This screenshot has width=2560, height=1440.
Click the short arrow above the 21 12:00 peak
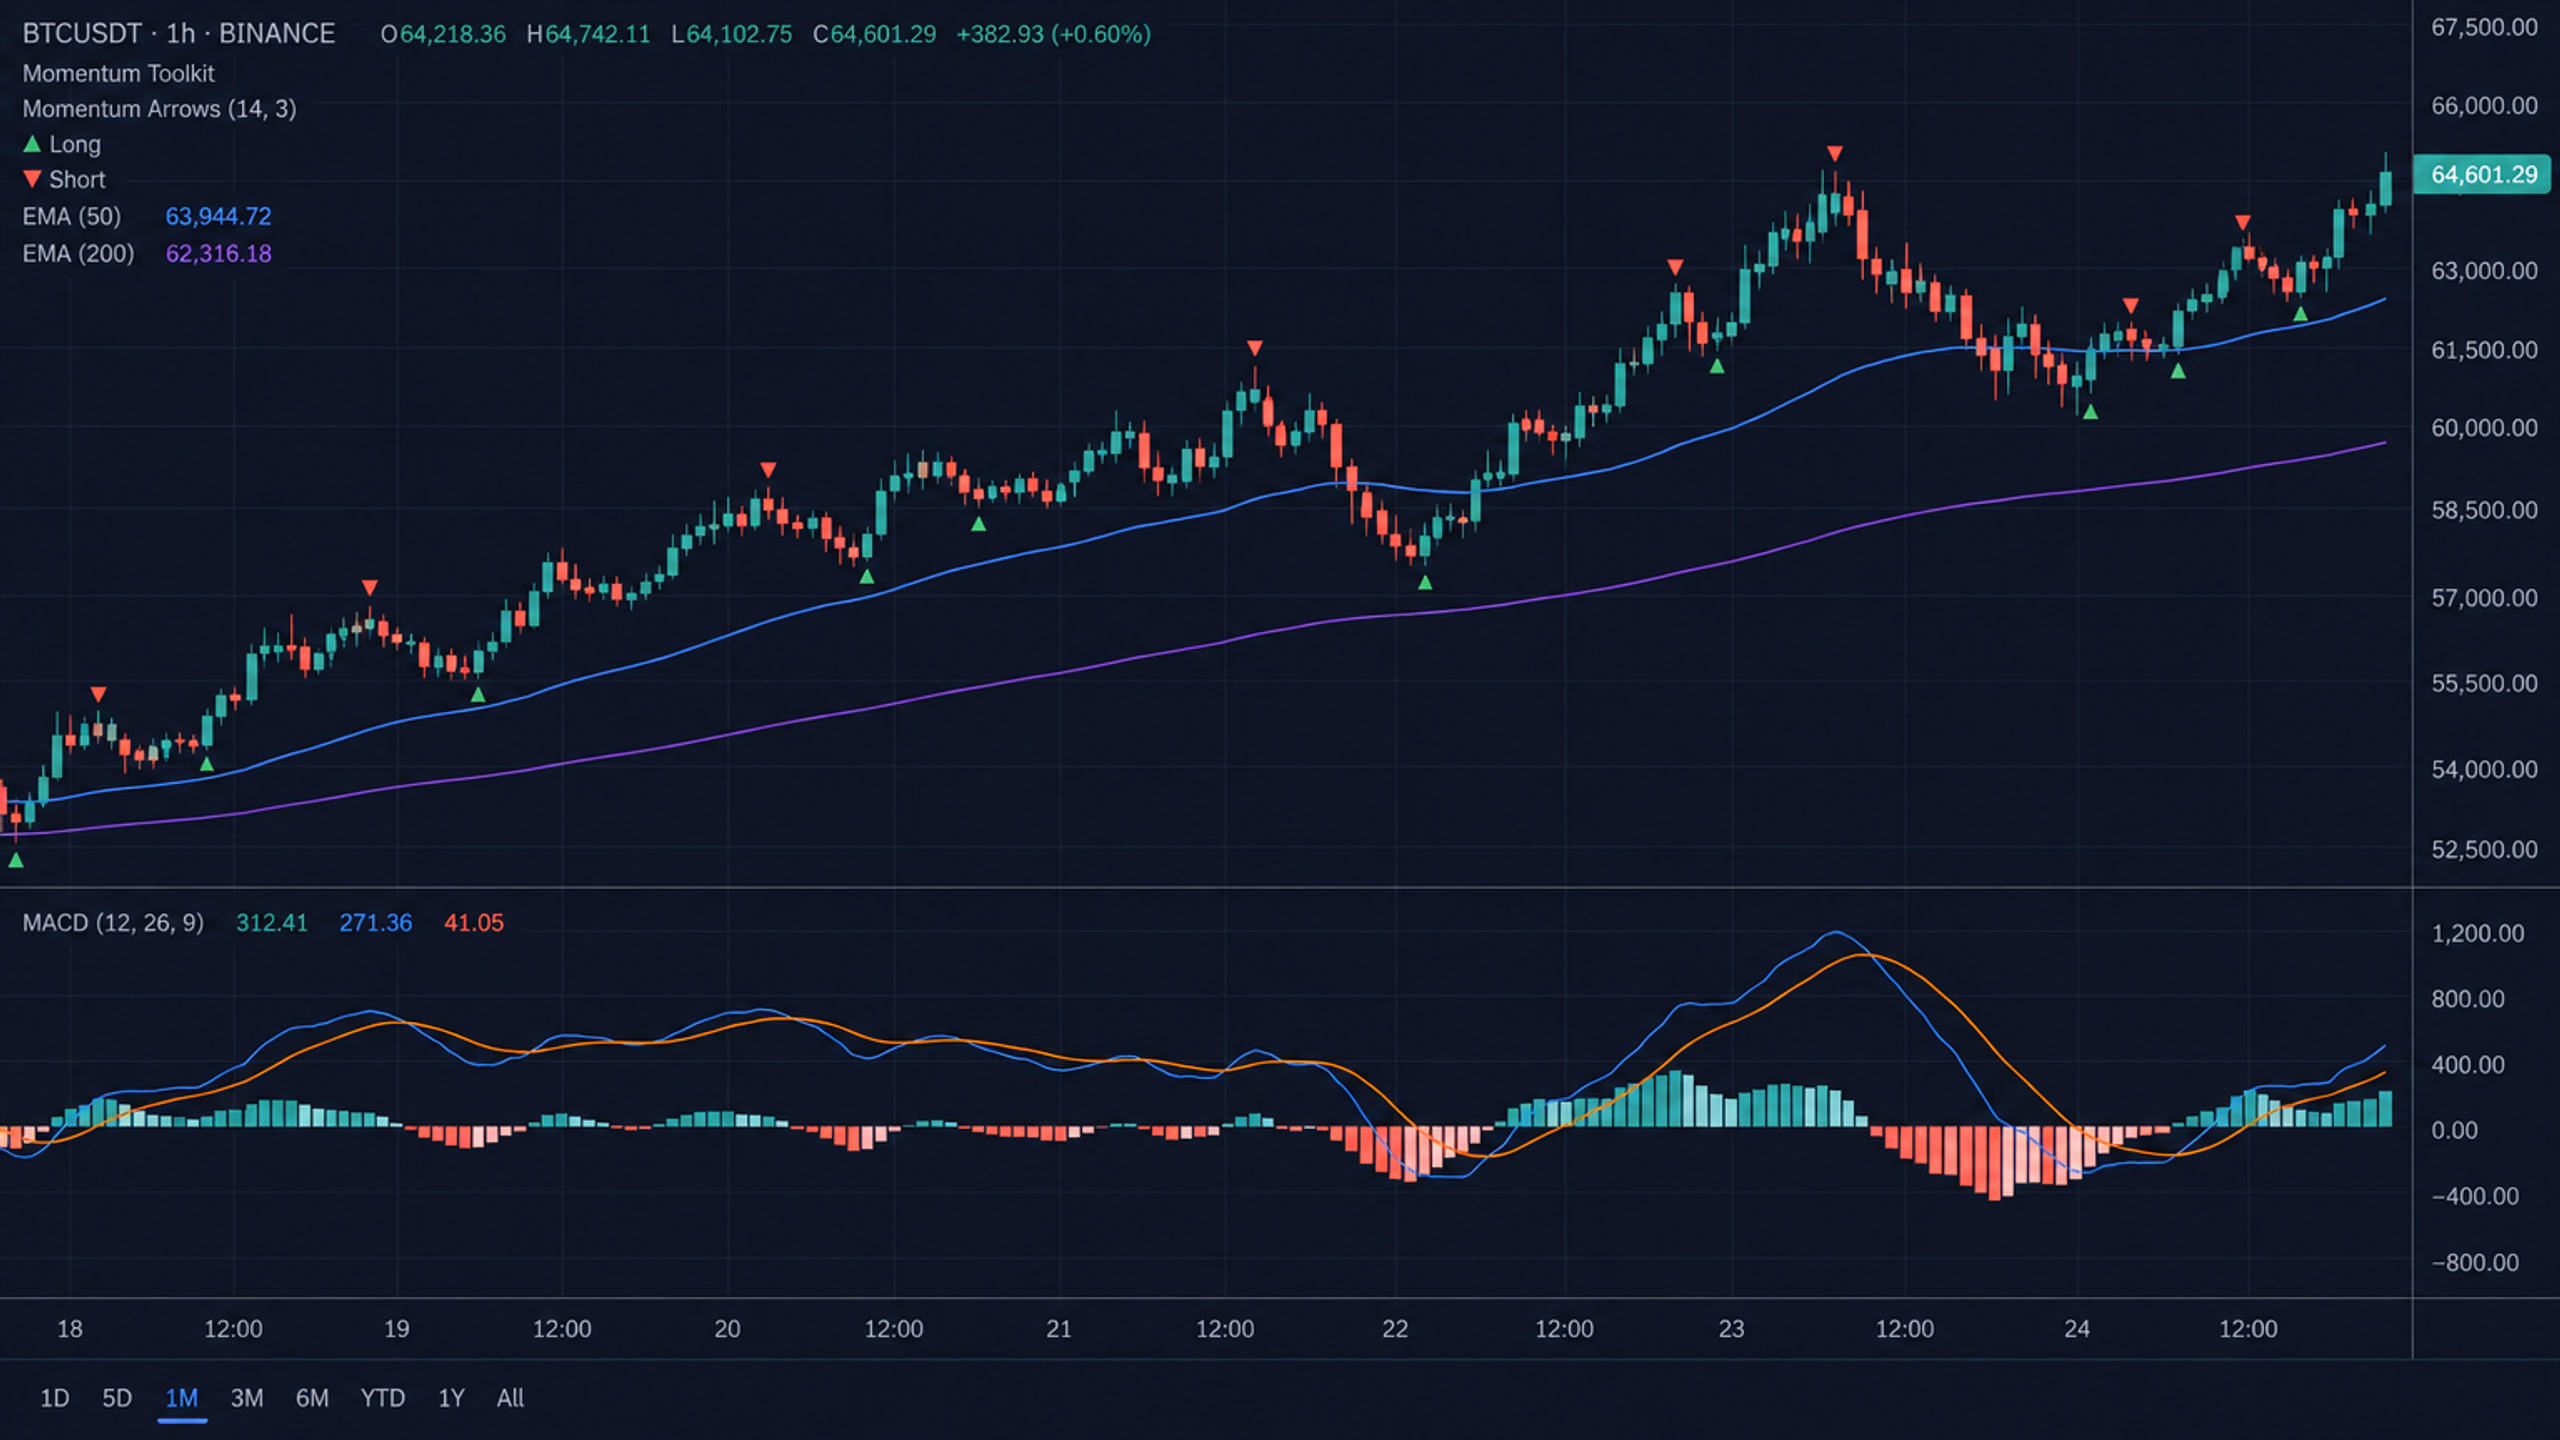(x=1254, y=348)
